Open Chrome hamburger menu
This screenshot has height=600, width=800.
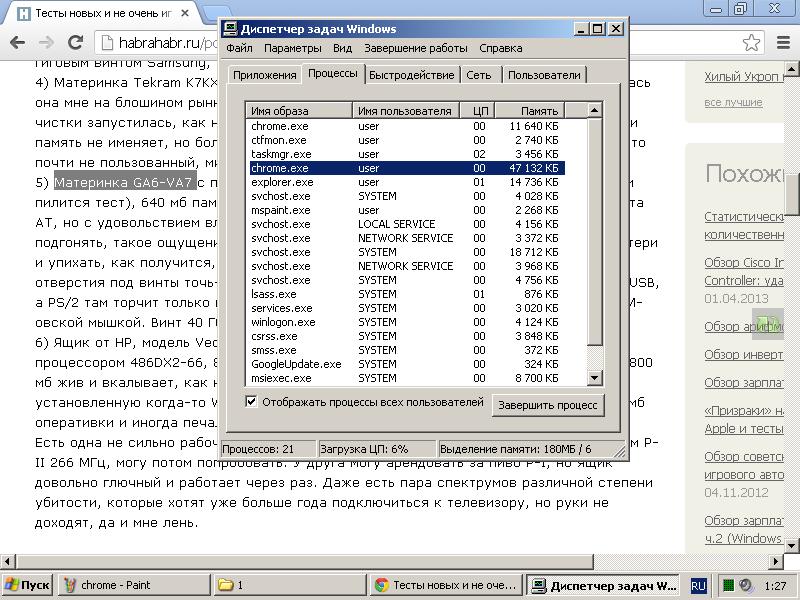(783, 42)
